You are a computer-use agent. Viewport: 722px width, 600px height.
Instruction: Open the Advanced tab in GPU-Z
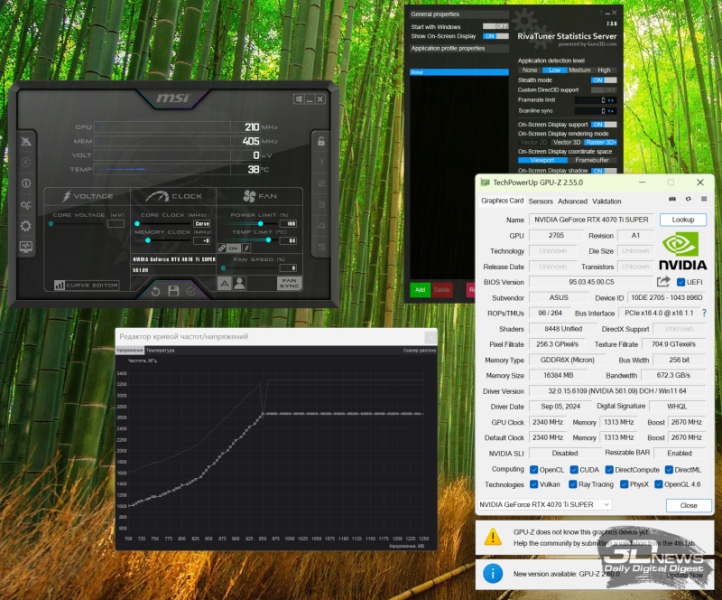pos(572,201)
